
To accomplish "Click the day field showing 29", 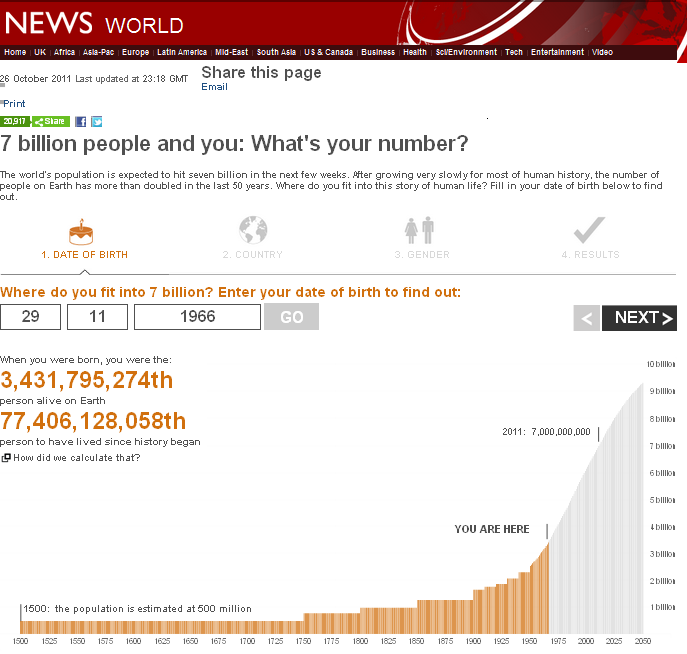I will coord(31,317).
